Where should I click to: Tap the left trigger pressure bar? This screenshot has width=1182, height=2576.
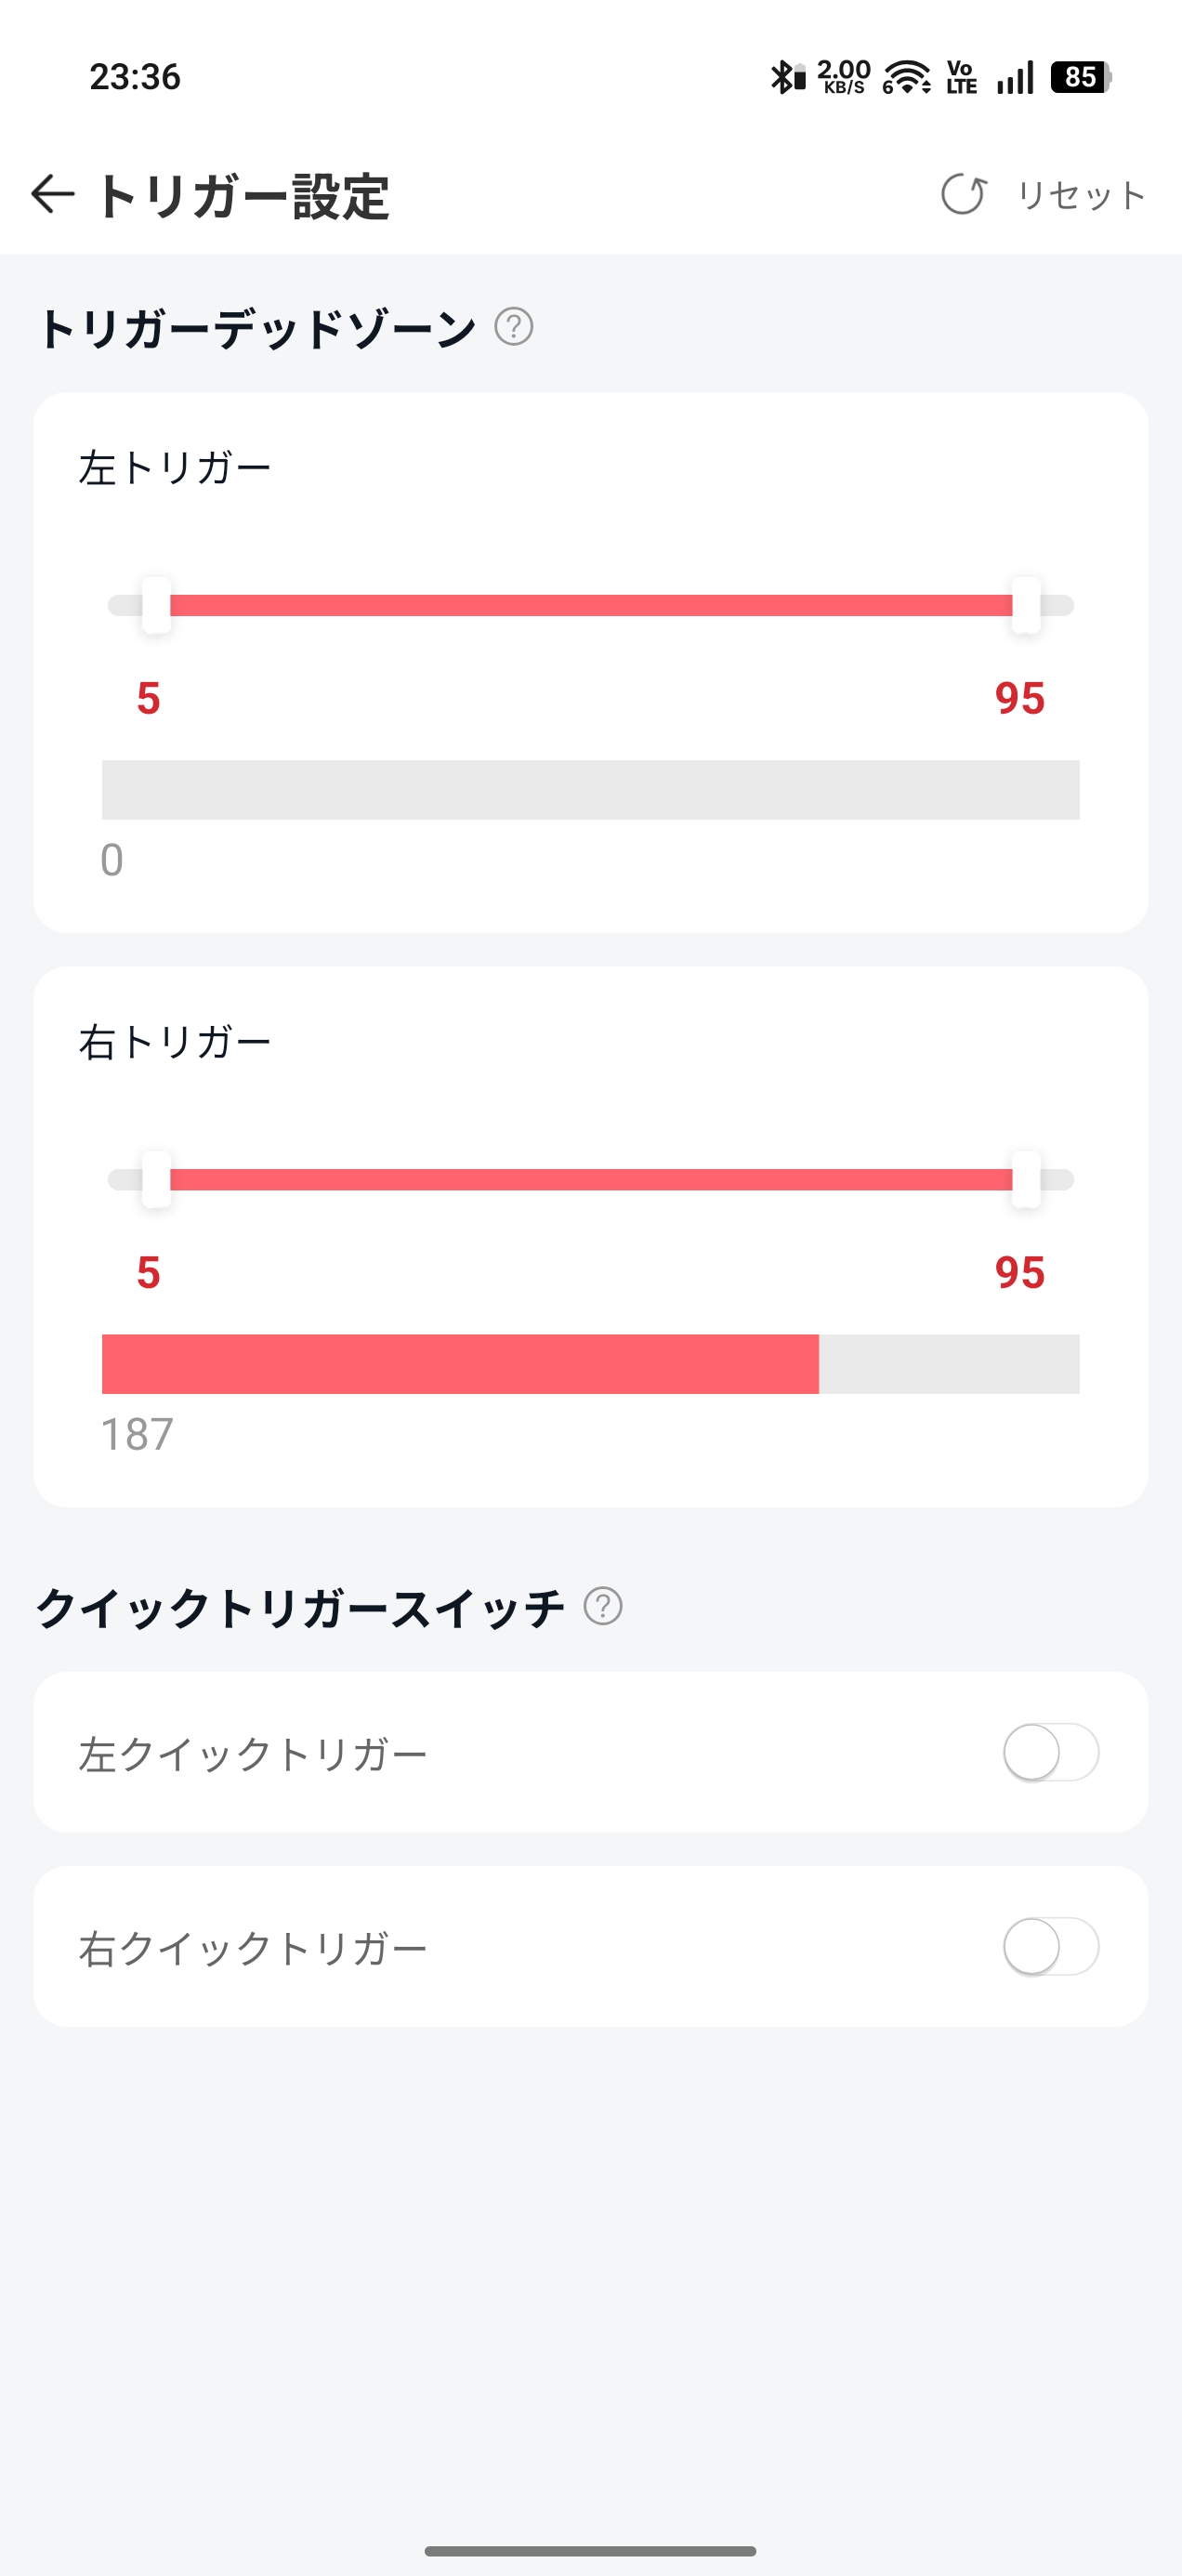click(x=590, y=790)
